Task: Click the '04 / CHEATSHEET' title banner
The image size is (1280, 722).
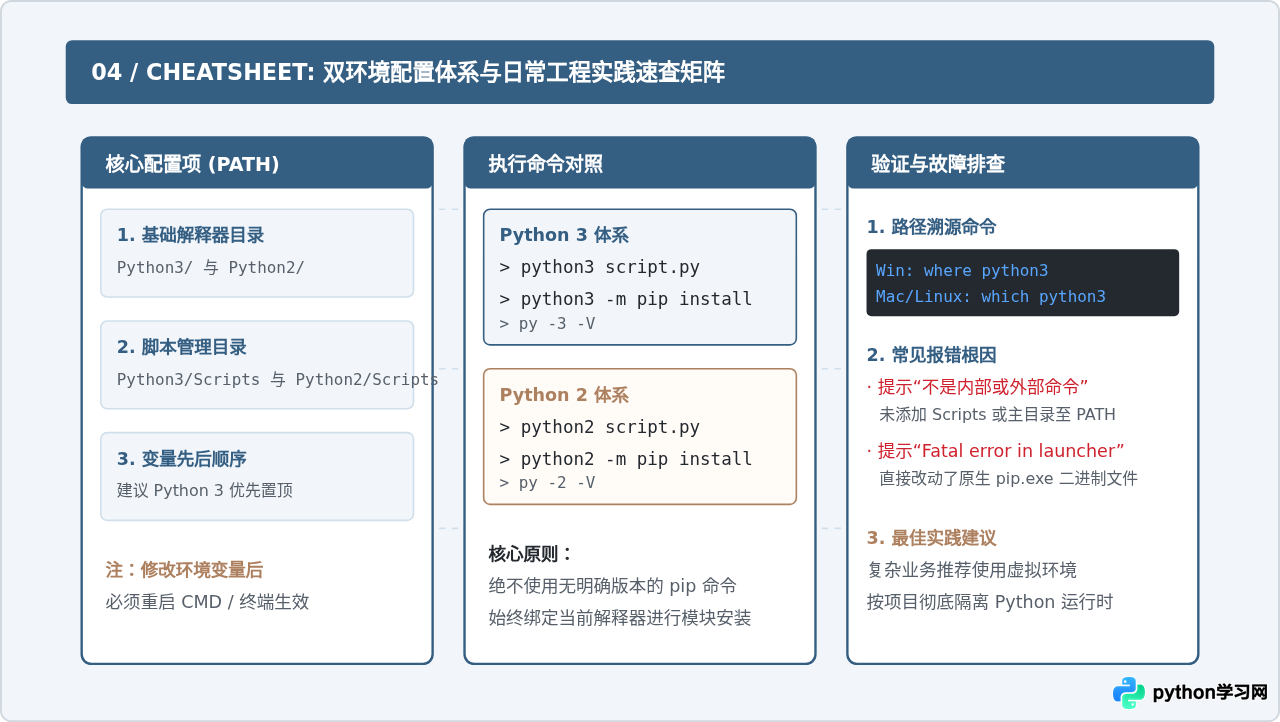Action: coord(640,72)
